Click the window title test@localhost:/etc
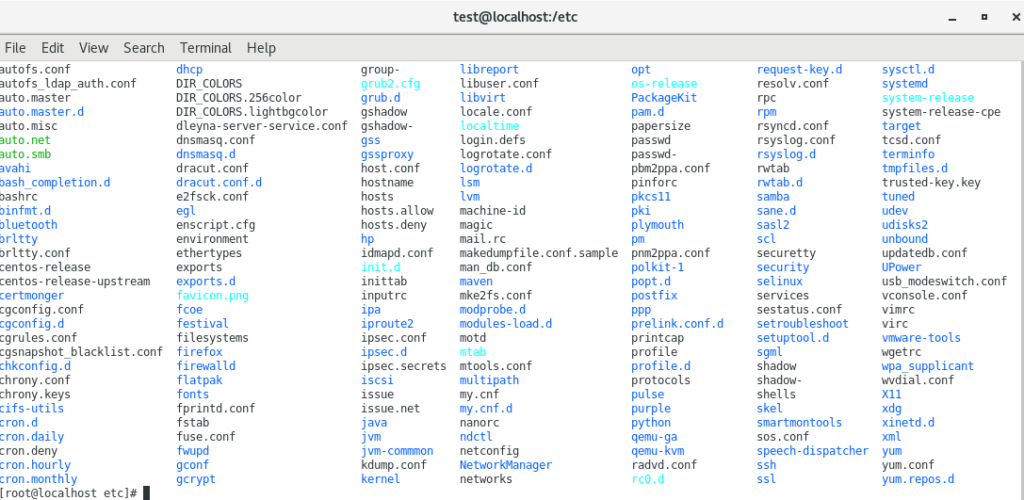This screenshot has width=1024, height=500. pos(515,17)
